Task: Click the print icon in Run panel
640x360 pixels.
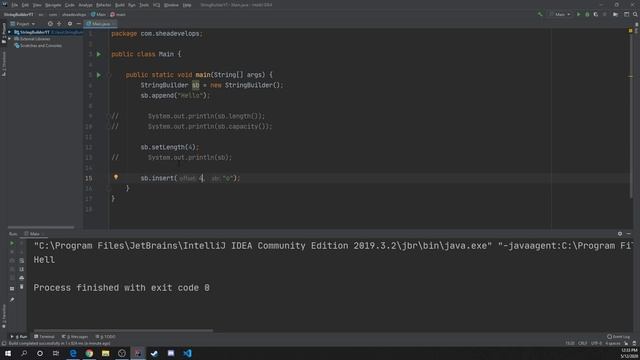Action: click(x=22, y=278)
